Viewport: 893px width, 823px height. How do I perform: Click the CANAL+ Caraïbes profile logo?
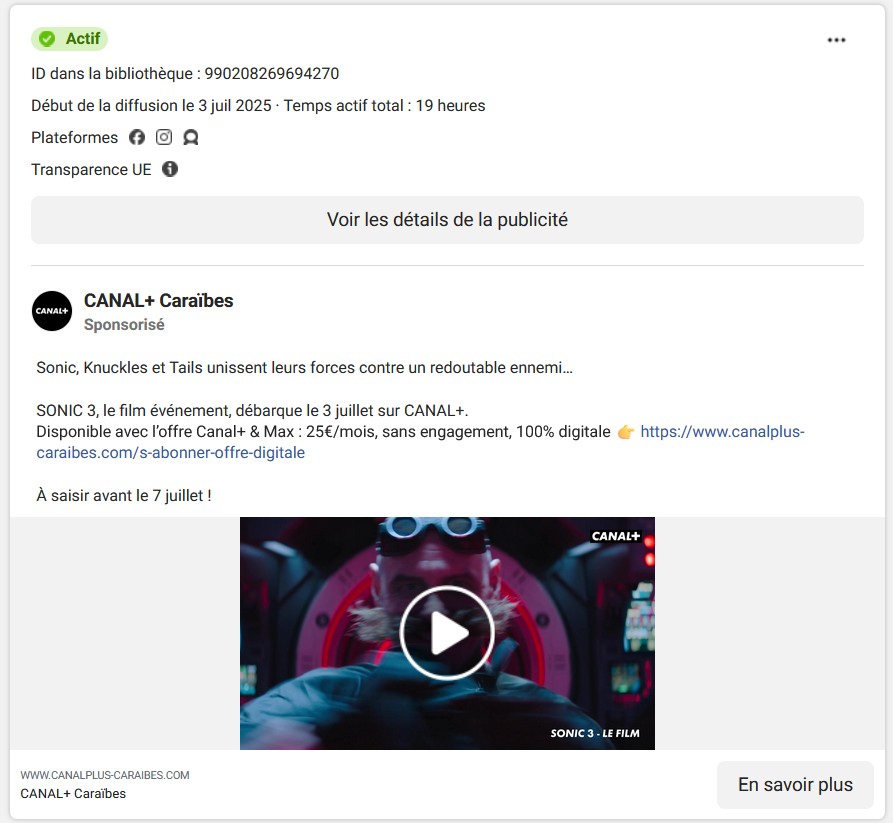pyautogui.click(x=52, y=311)
